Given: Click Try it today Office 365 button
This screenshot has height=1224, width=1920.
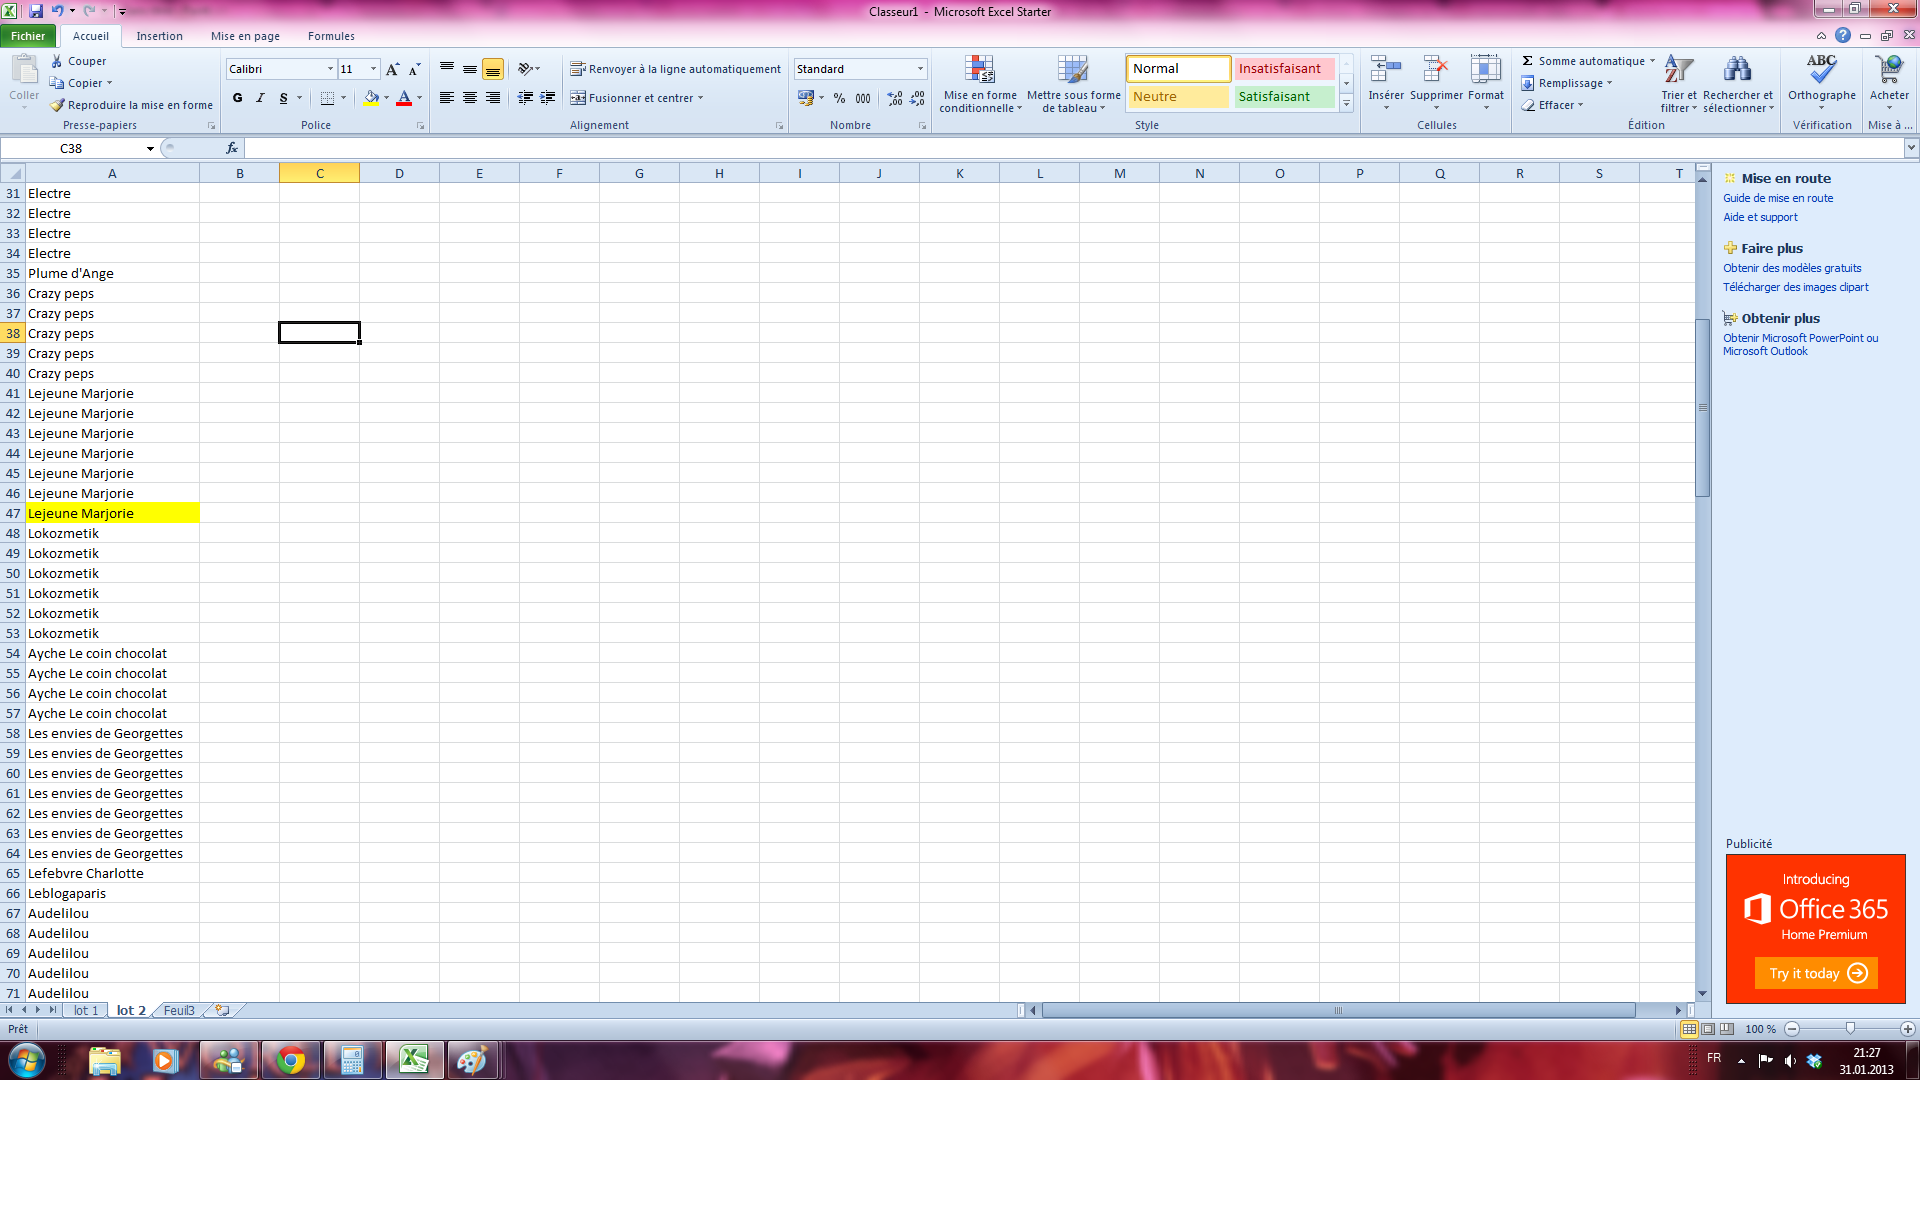Looking at the screenshot, I should click(x=1816, y=973).
